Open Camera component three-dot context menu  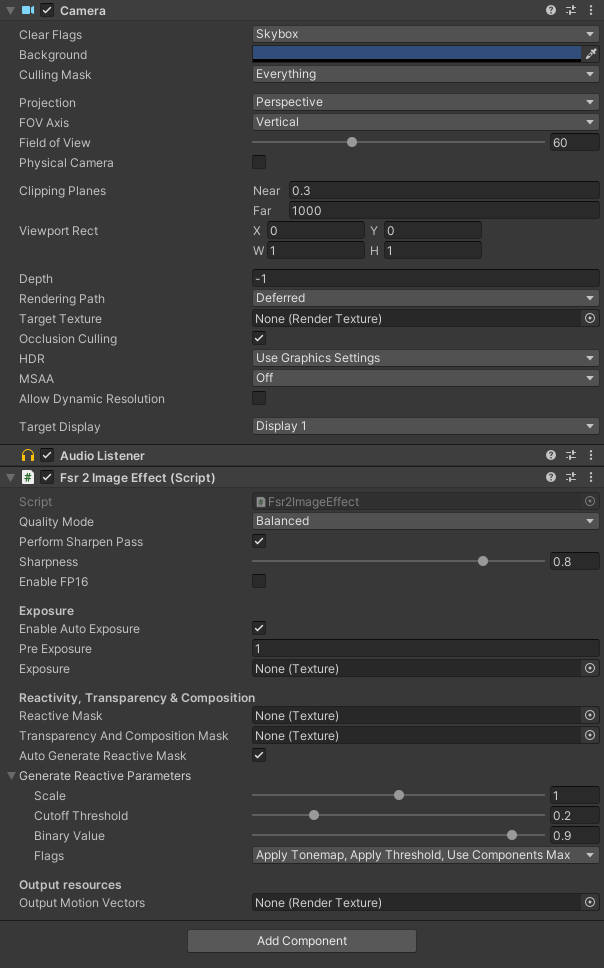pos(591,10)
